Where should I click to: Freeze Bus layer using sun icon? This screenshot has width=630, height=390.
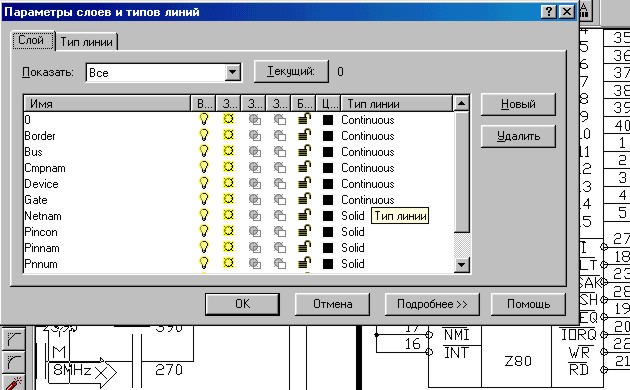(x=229, y=151)
